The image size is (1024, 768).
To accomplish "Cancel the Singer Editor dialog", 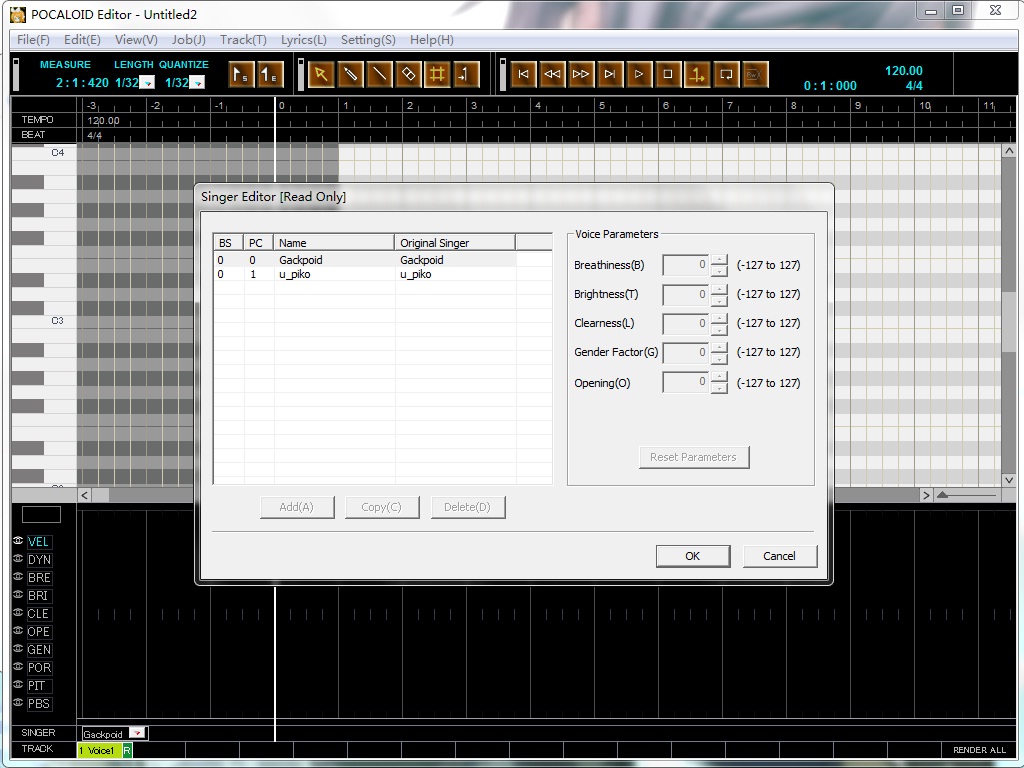I will pos(780,556).
